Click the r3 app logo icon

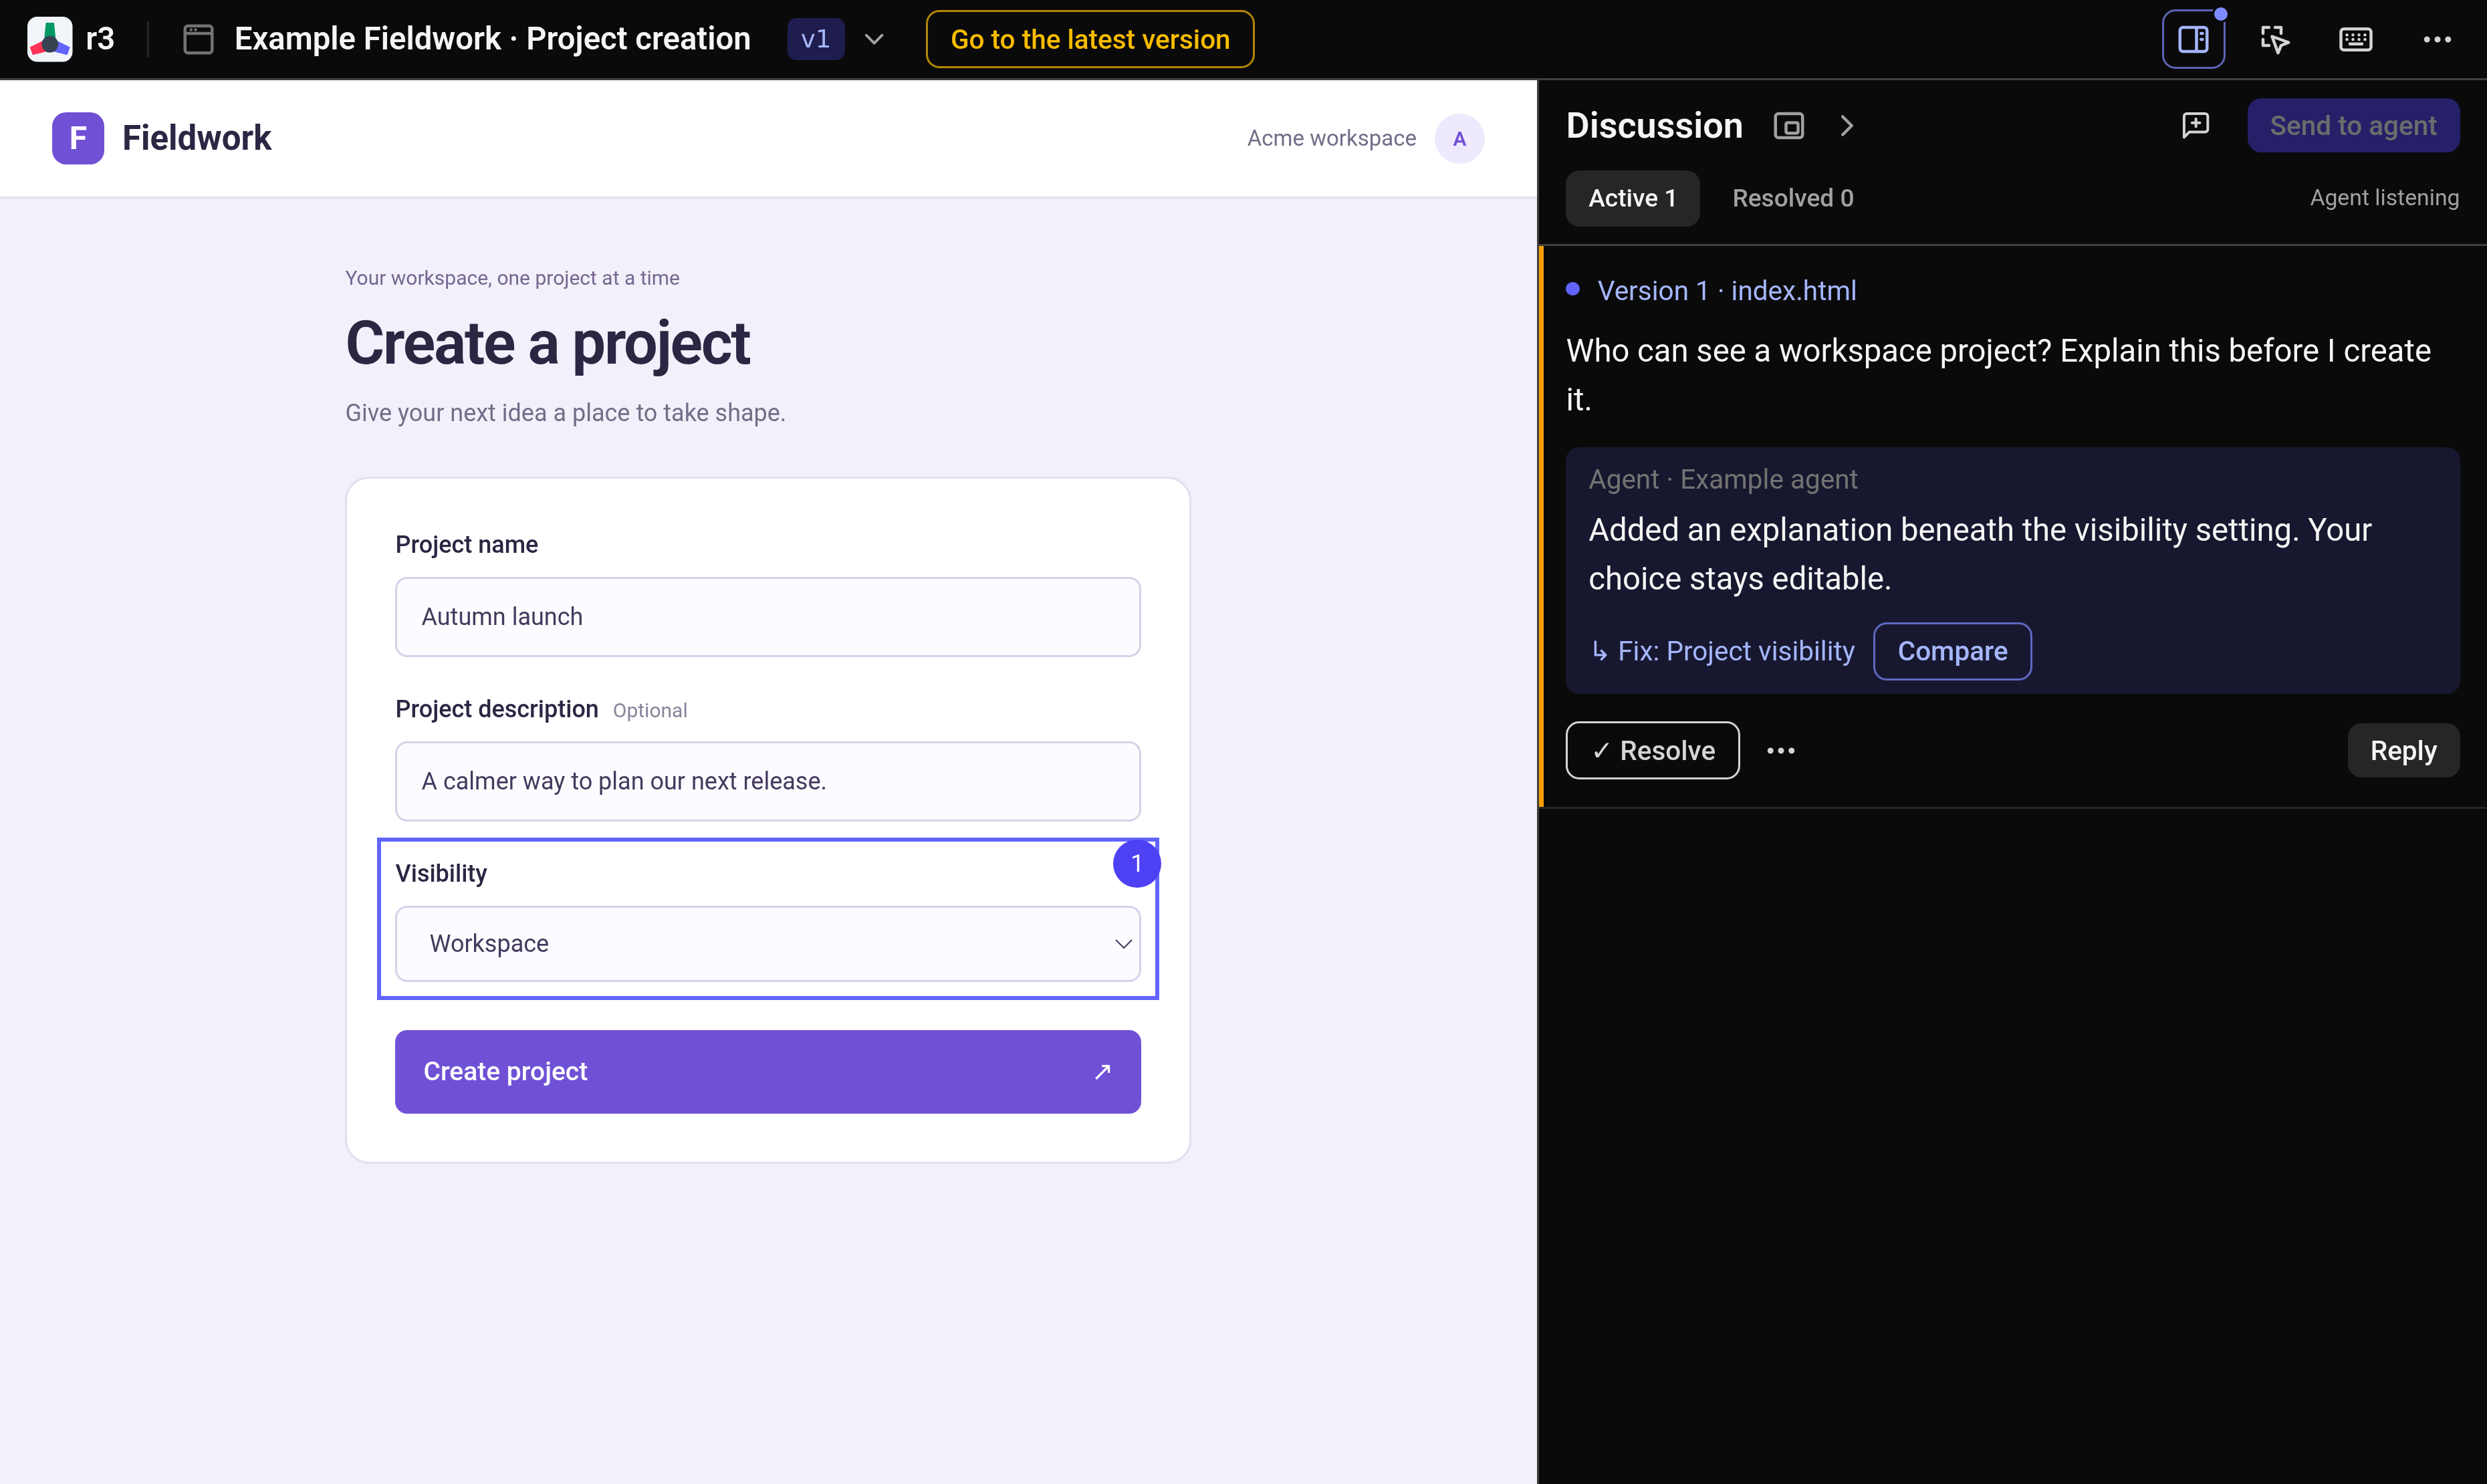pos(49,39)
